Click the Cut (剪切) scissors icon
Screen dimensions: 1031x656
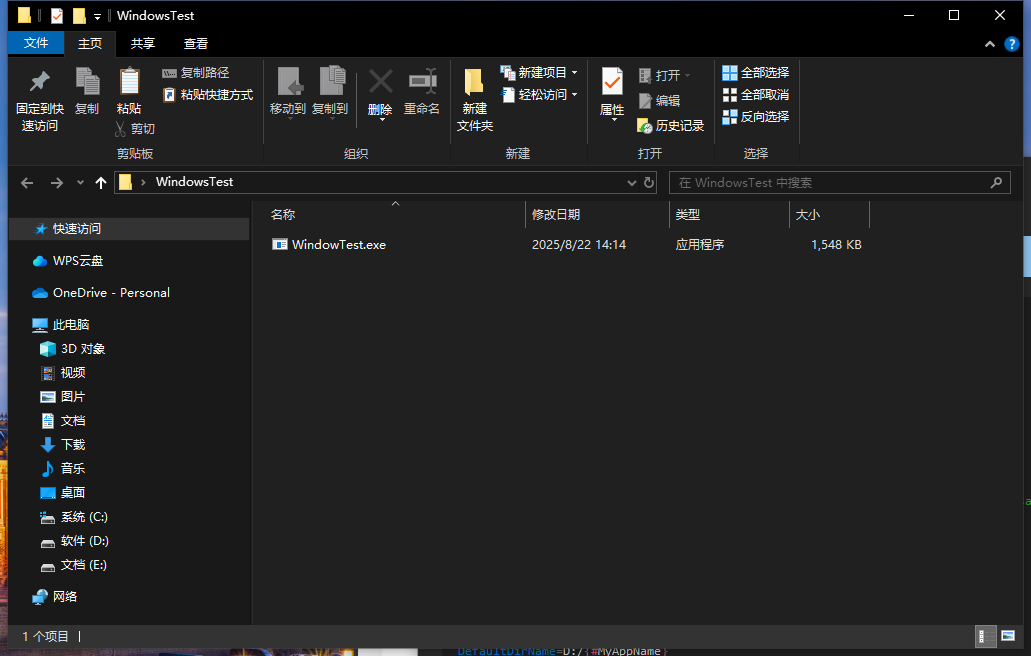click(x=120, y=129)
